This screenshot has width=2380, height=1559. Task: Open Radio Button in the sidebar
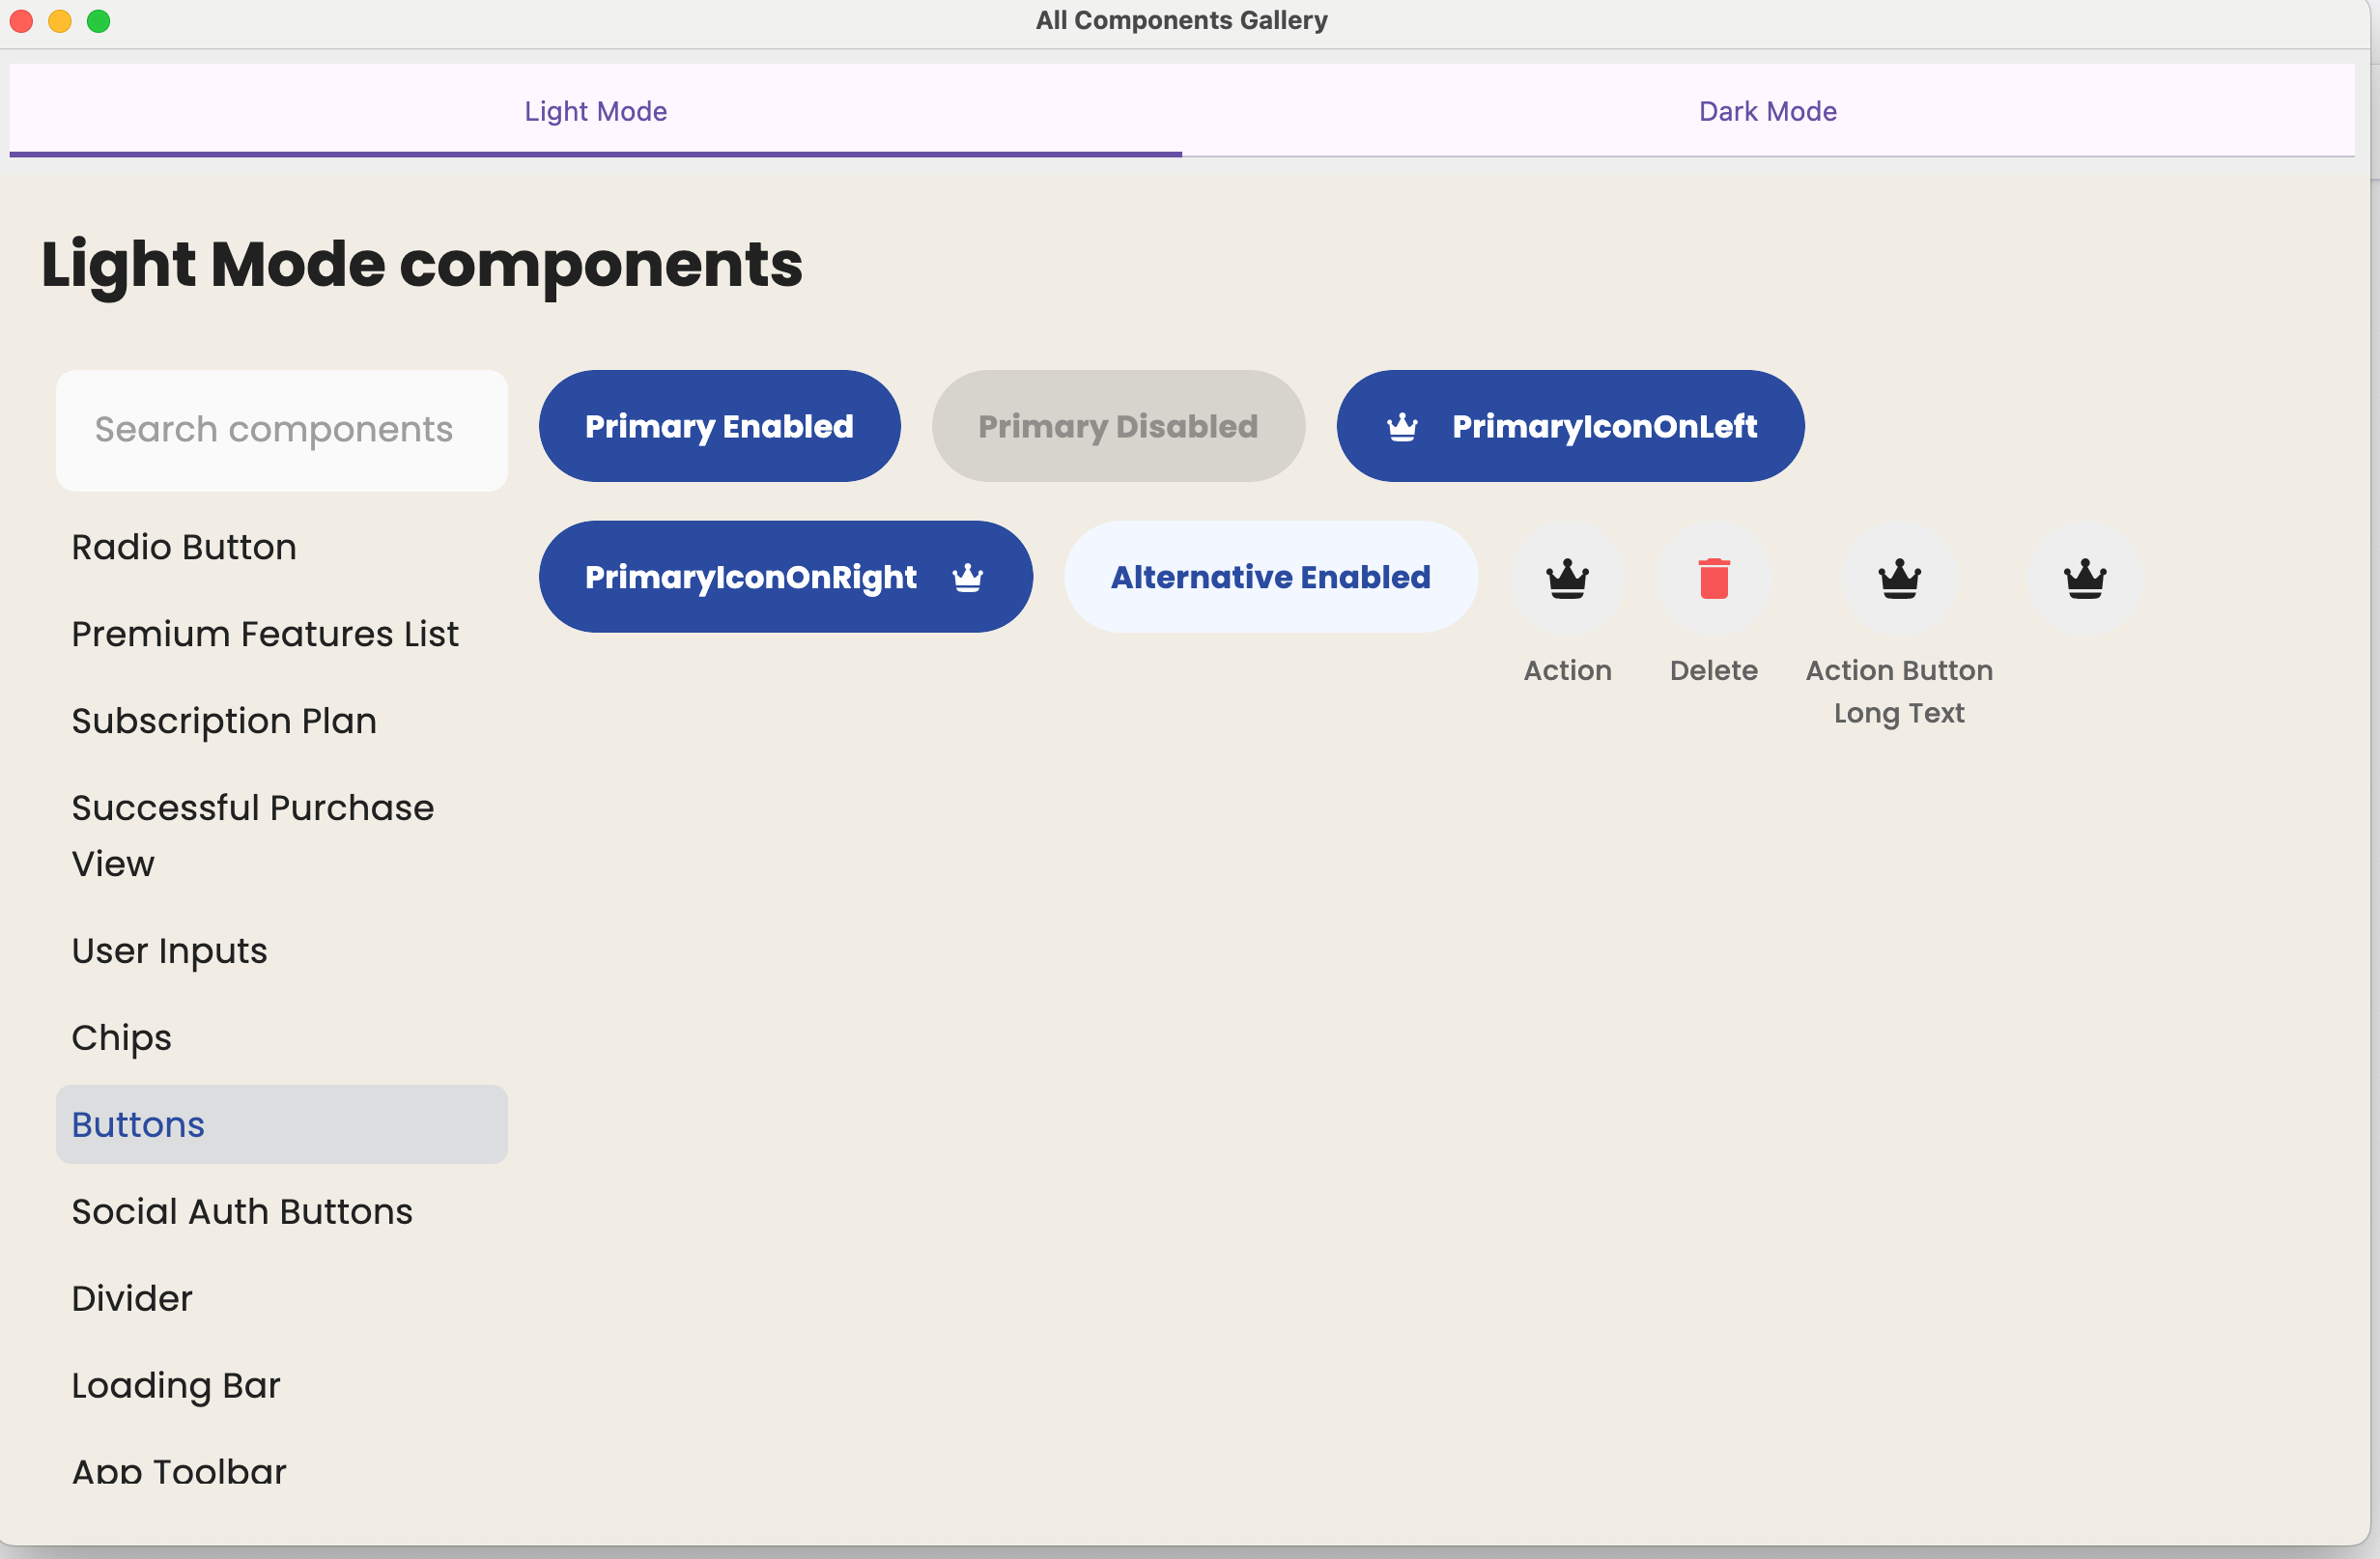point(281,547)
